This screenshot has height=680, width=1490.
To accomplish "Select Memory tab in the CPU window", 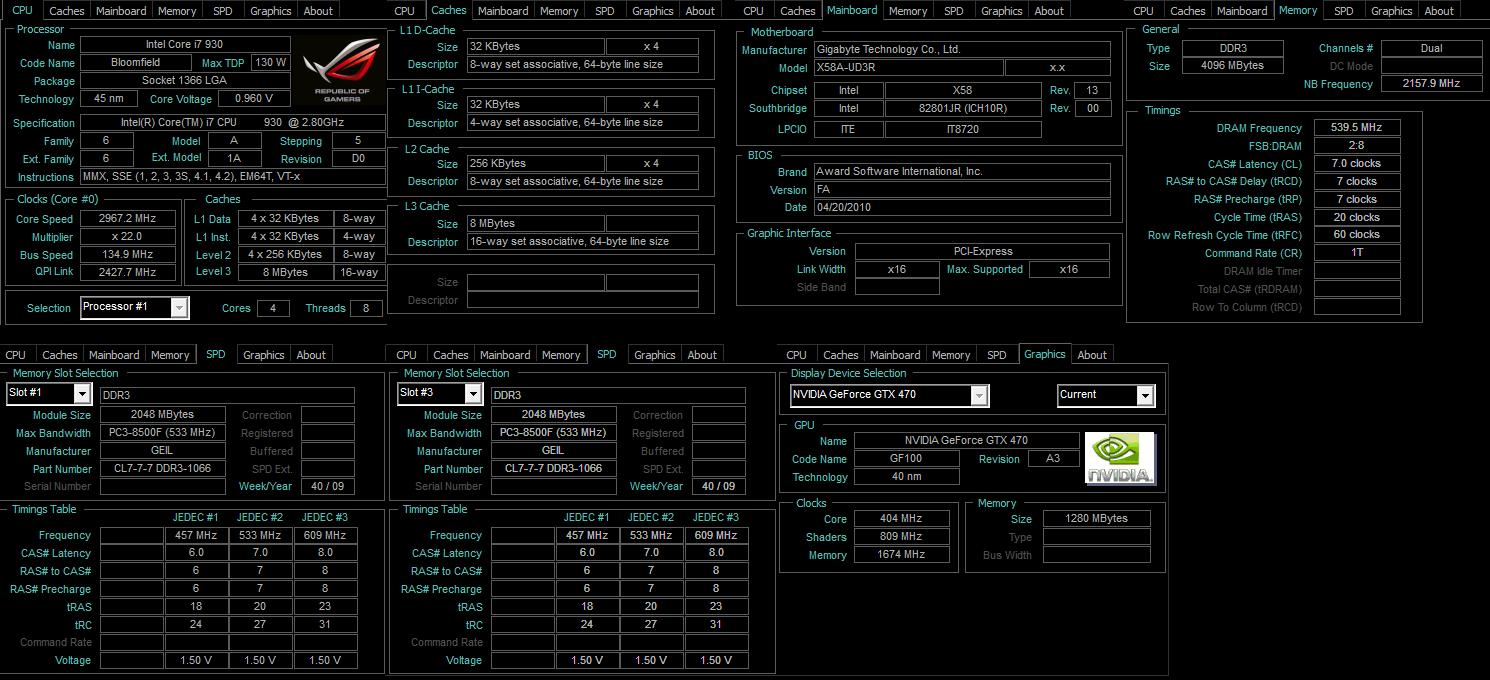I will coord(177,11).
